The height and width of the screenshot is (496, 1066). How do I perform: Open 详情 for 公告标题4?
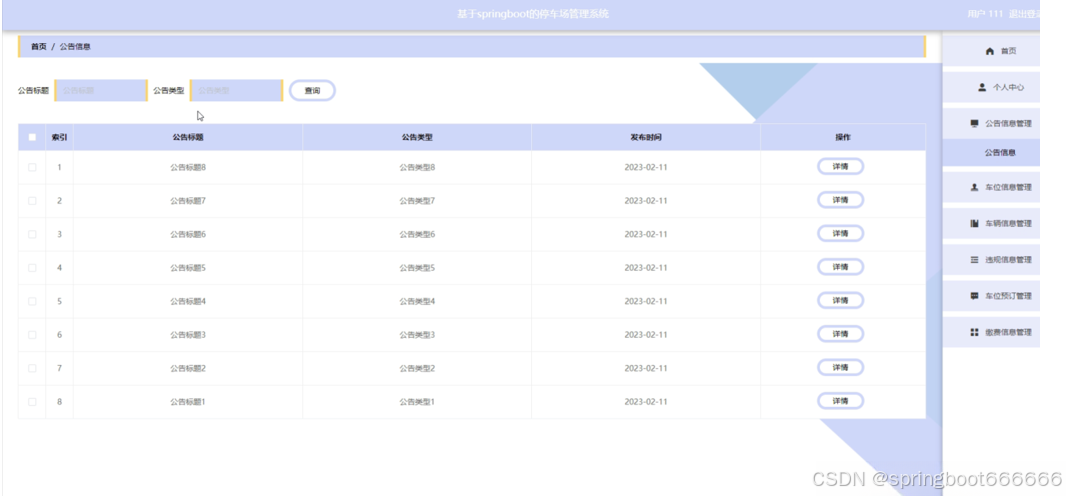[840, 300]
